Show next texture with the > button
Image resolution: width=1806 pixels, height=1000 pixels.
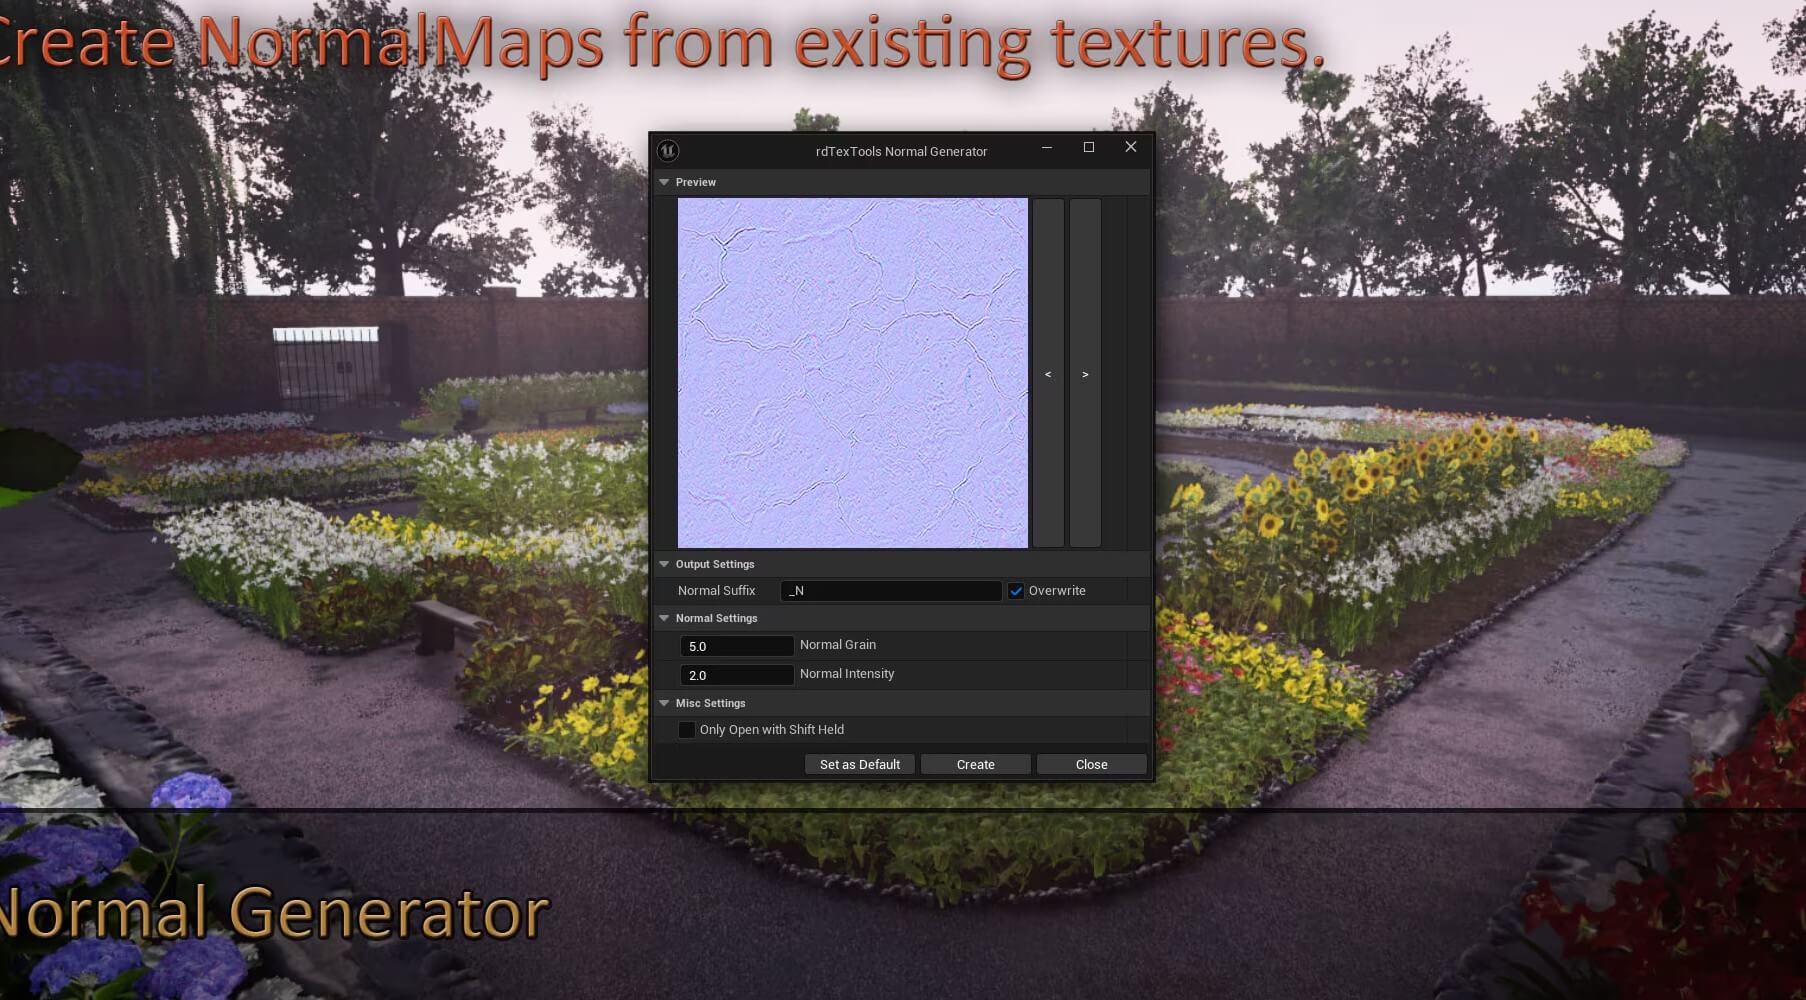[1085, 373]
